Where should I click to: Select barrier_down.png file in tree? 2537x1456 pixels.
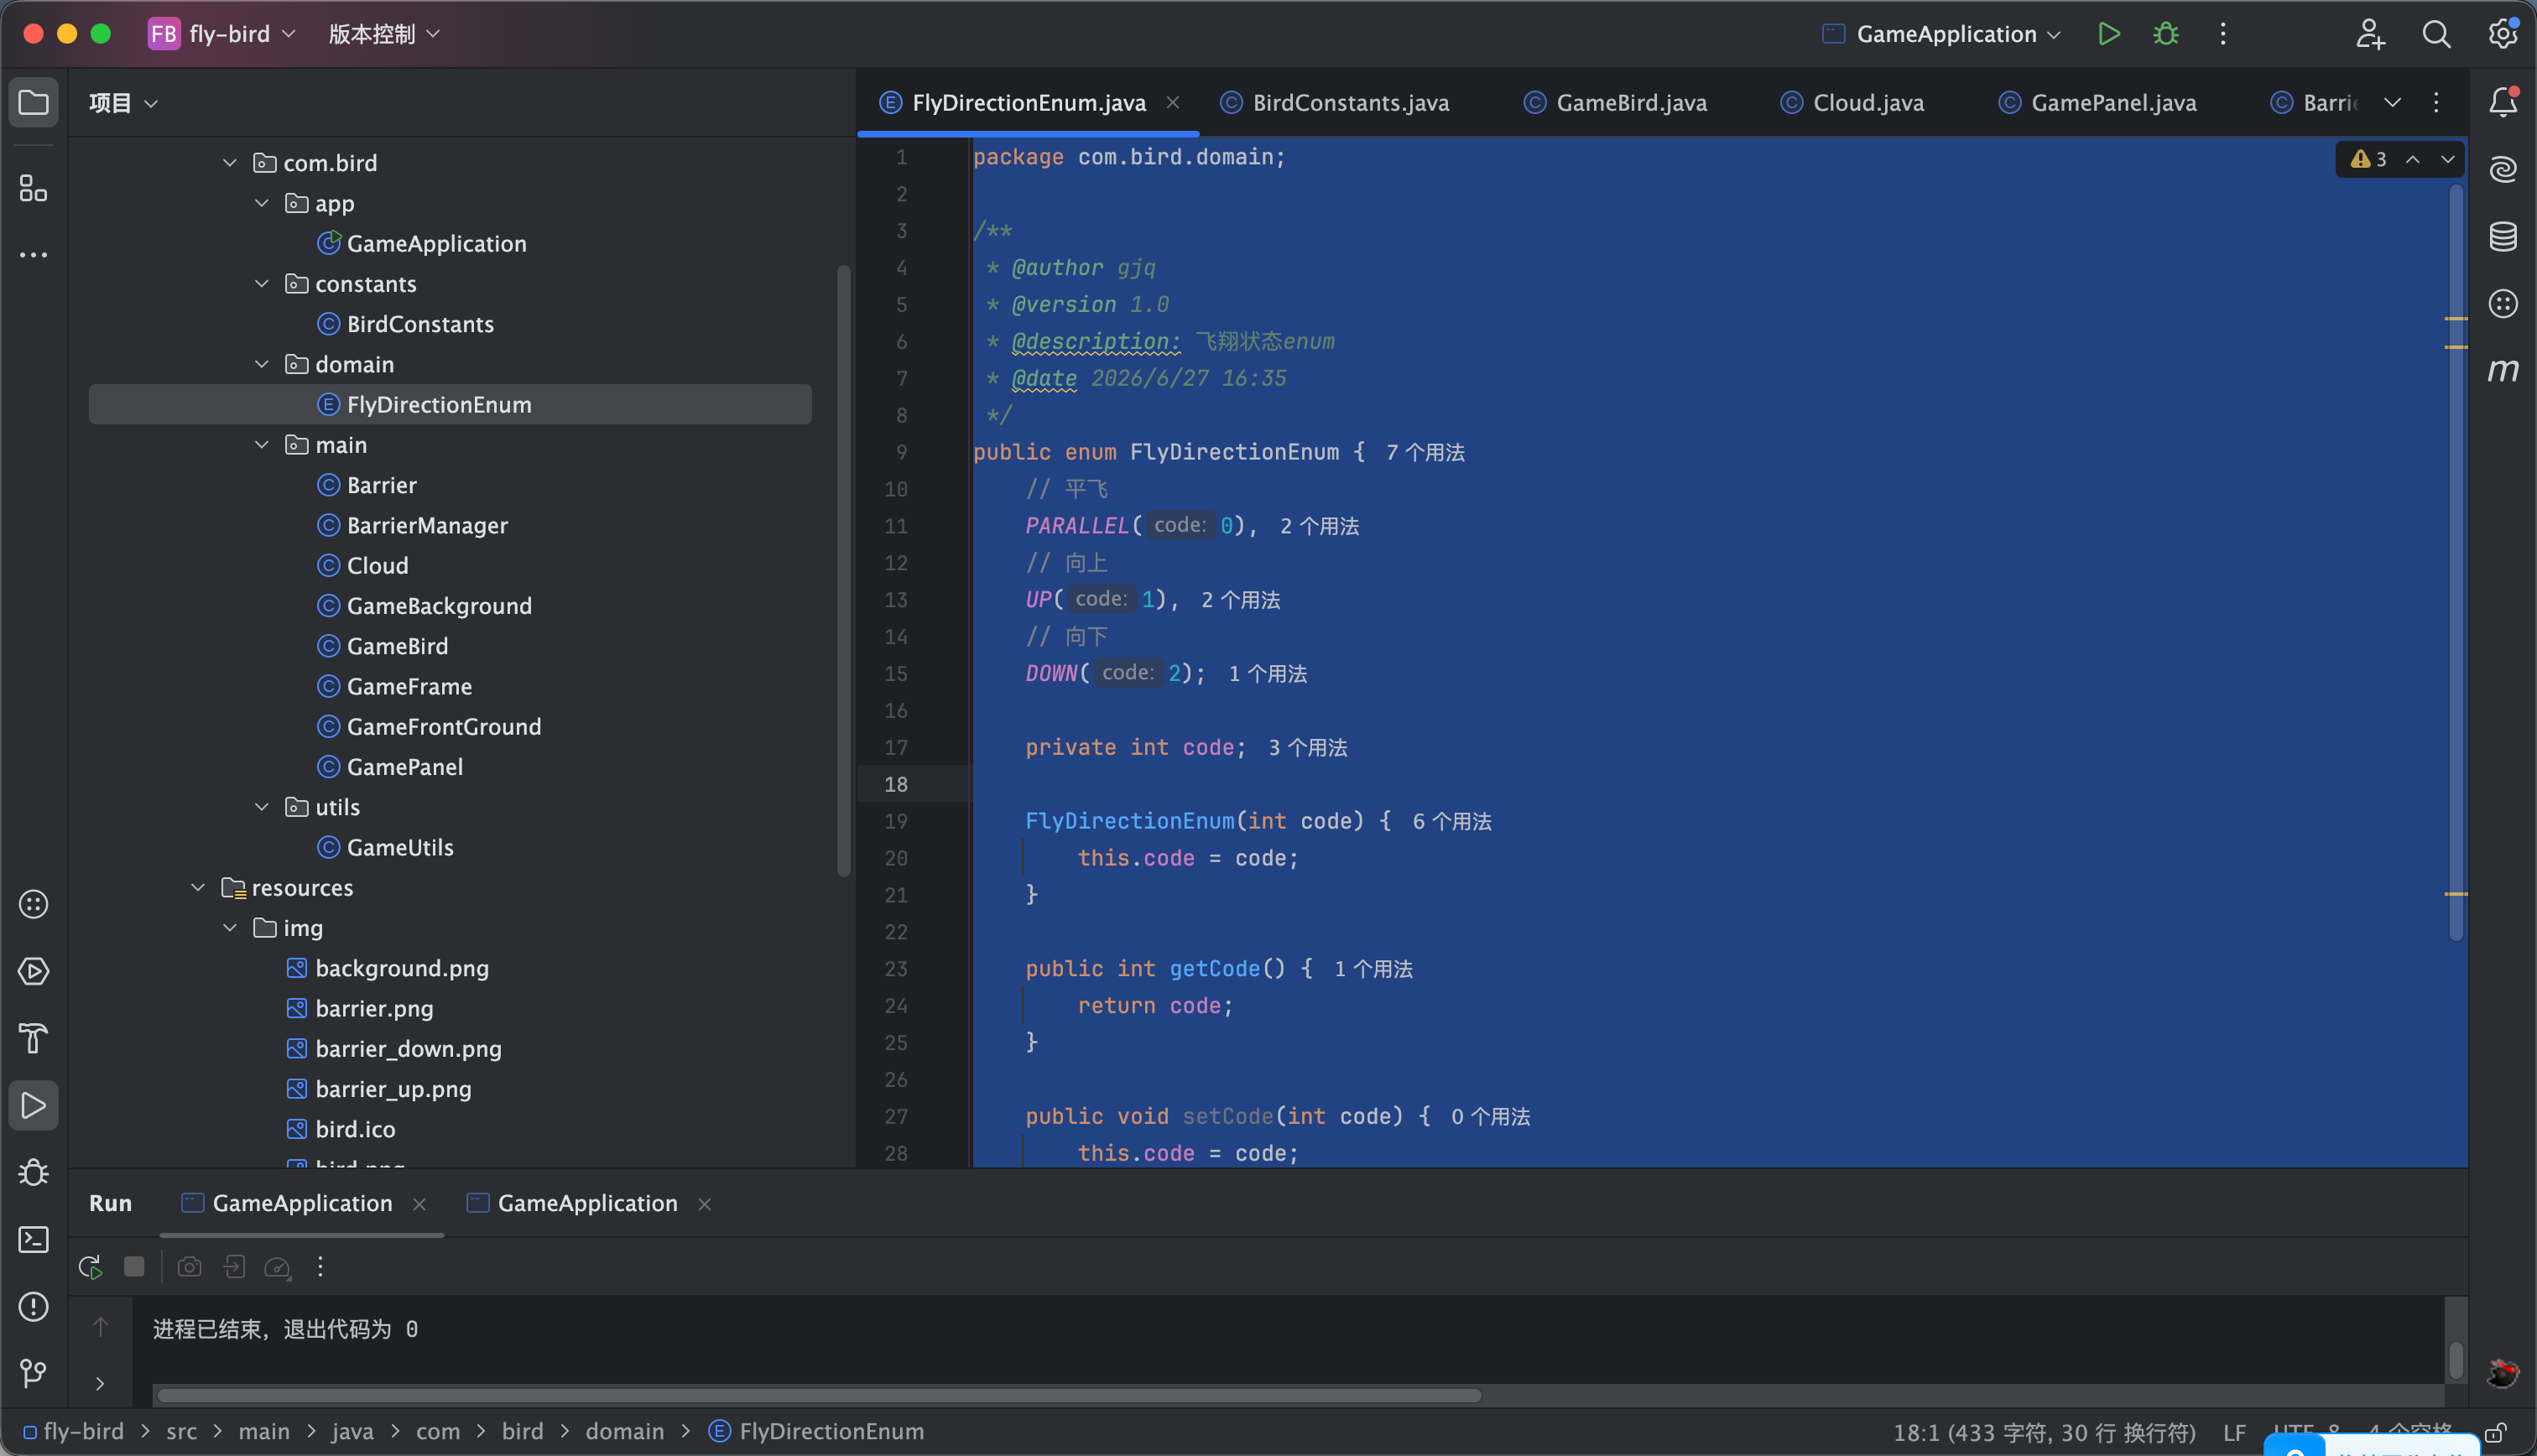pos(408,1048)
